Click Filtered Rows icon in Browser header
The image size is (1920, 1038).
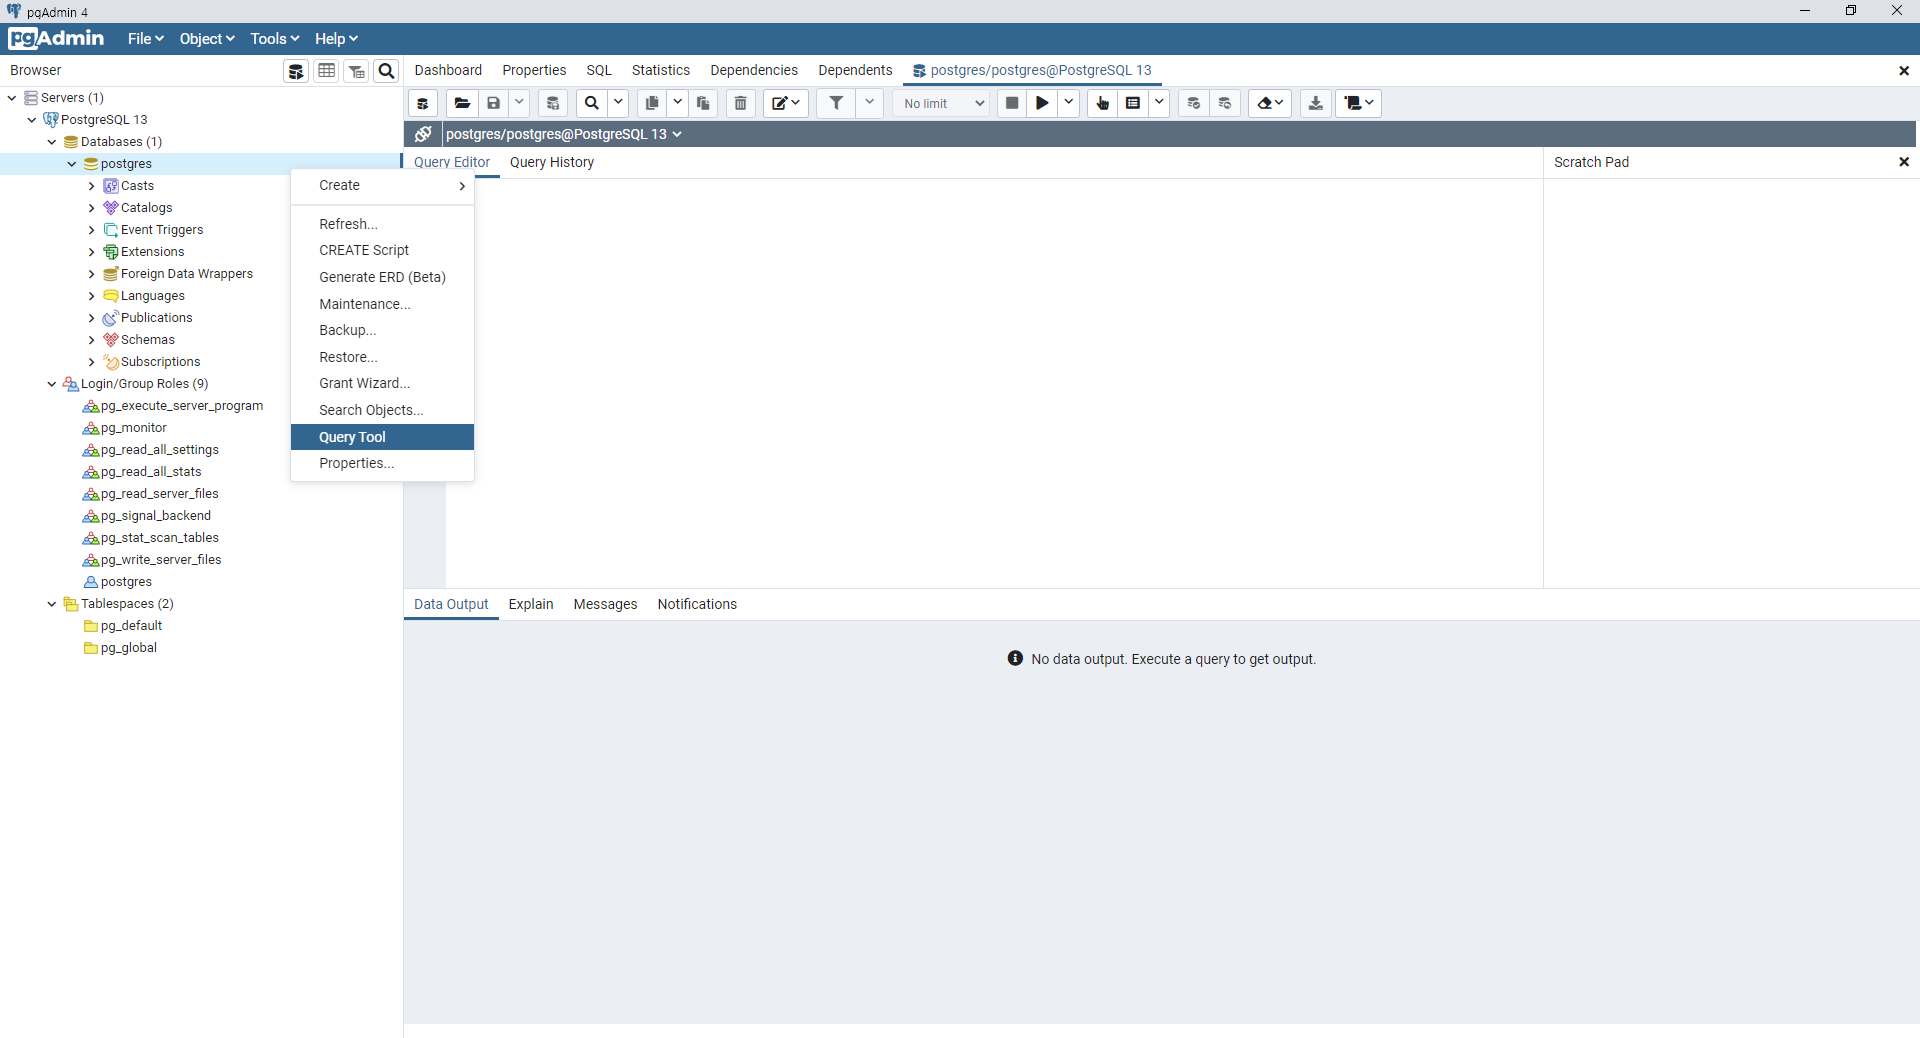point(356,71)
